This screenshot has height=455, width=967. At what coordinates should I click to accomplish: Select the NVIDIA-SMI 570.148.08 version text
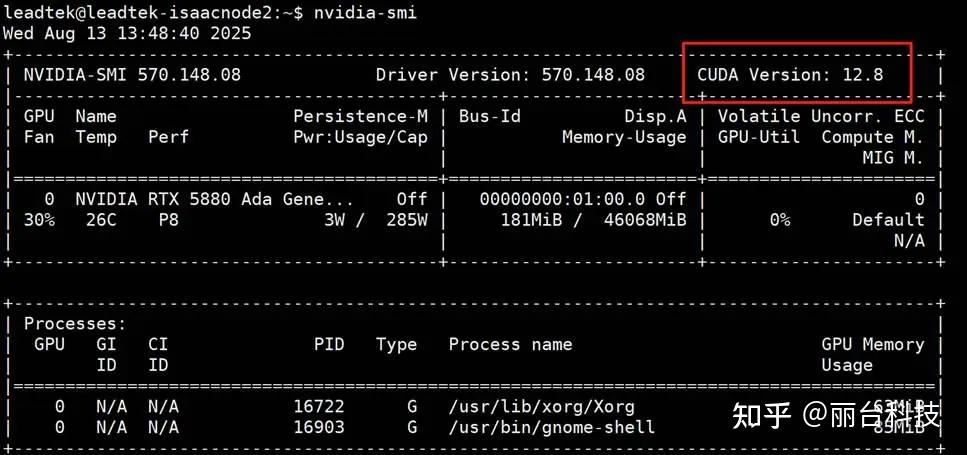[x=132, y=75]
